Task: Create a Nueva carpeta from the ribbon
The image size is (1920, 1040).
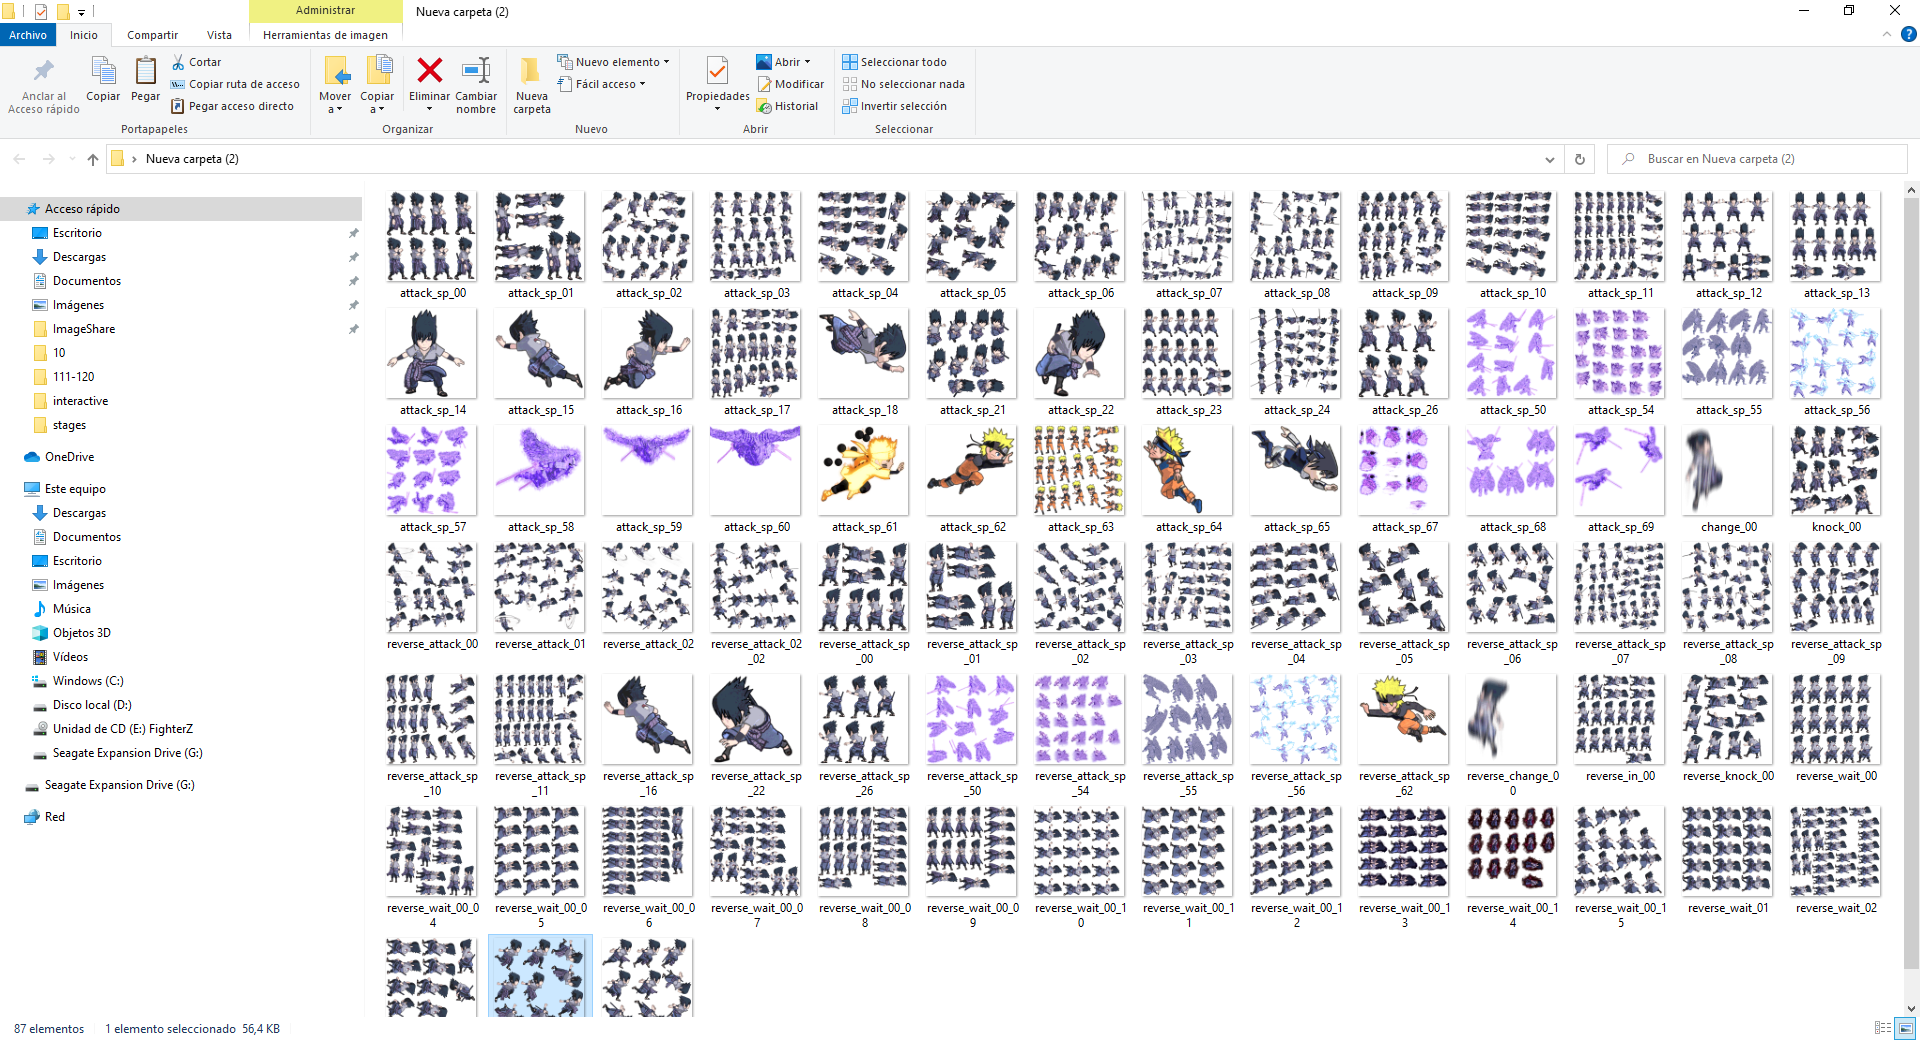Action: tap(532, 85)
